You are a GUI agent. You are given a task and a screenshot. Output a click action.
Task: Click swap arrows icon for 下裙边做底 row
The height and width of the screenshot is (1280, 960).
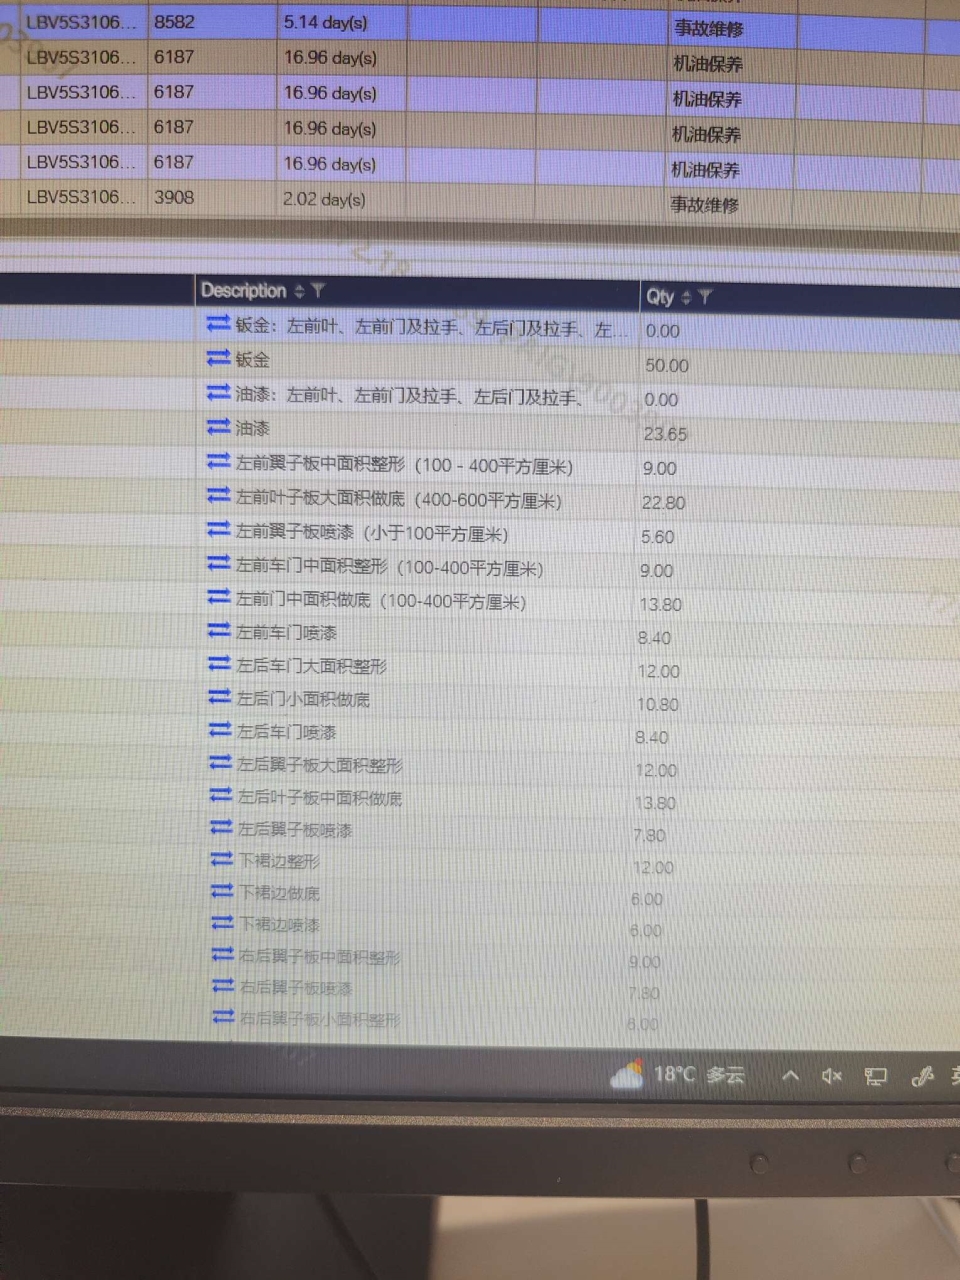pyautogui.click(x=222, y=891)
